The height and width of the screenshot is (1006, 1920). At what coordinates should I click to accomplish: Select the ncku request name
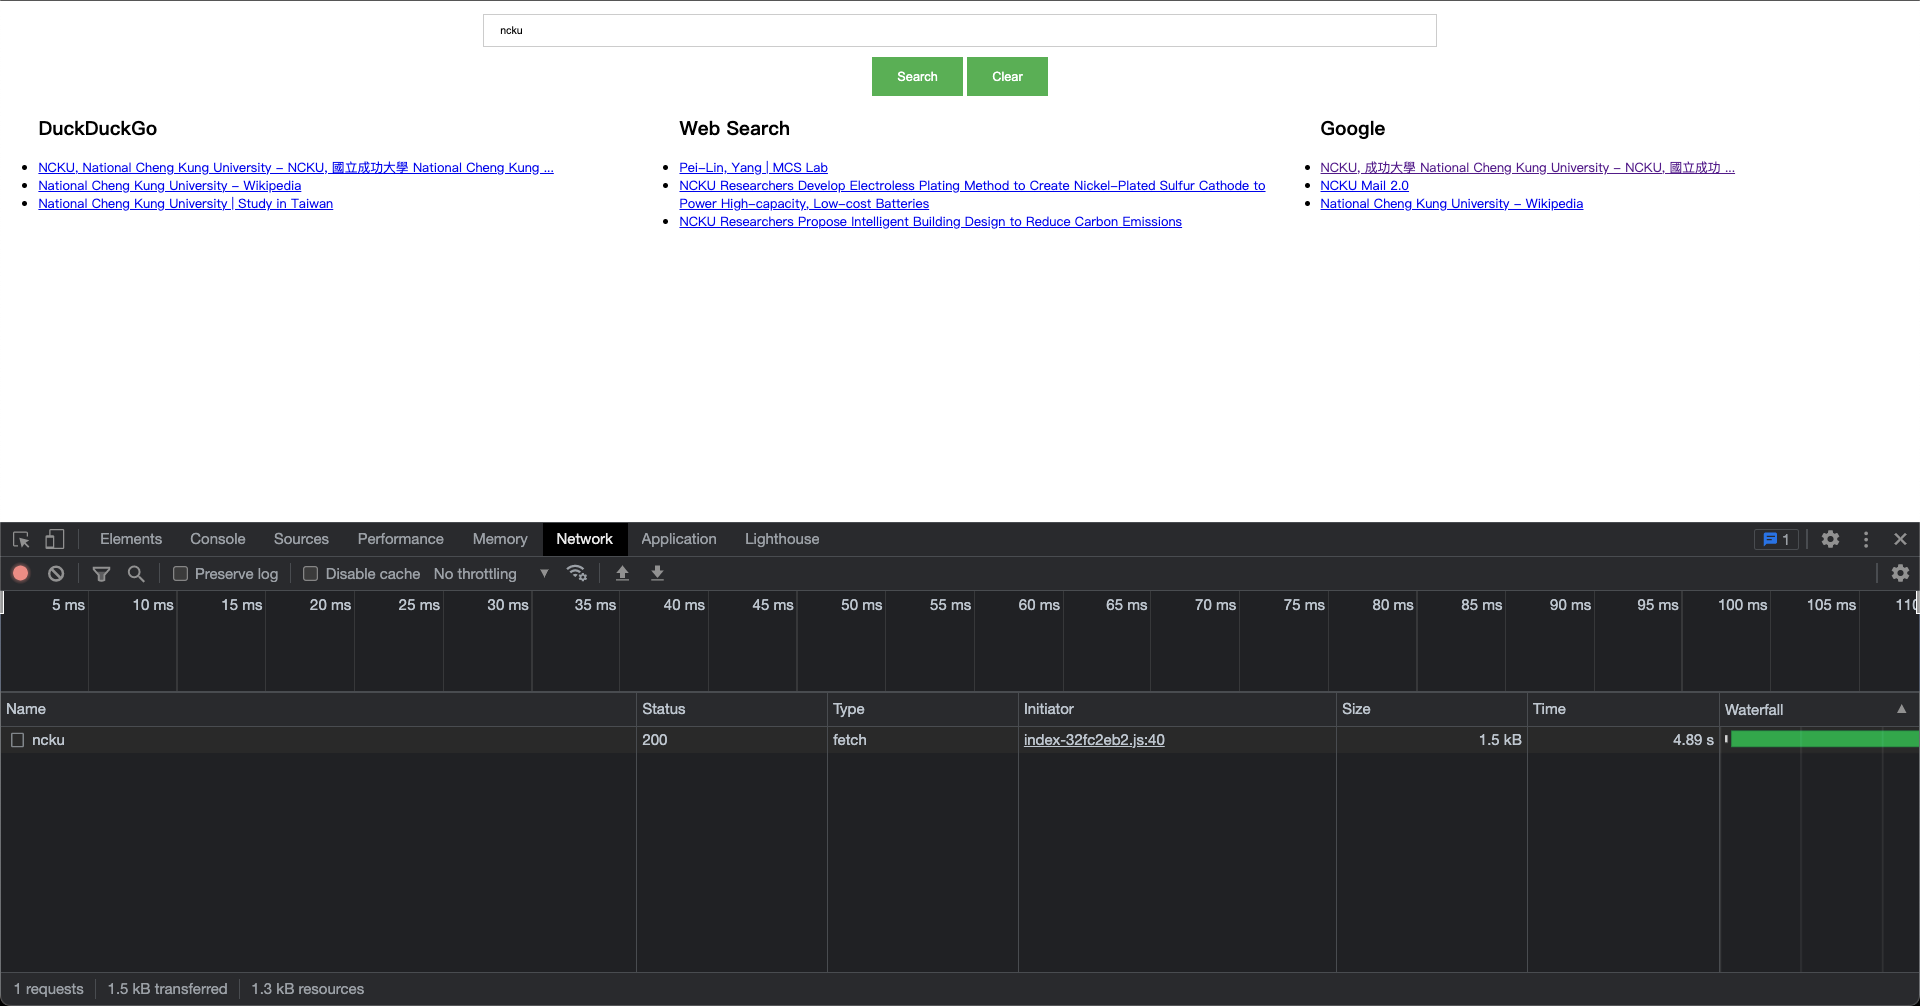pyautogui.click(x=48, y=740)
